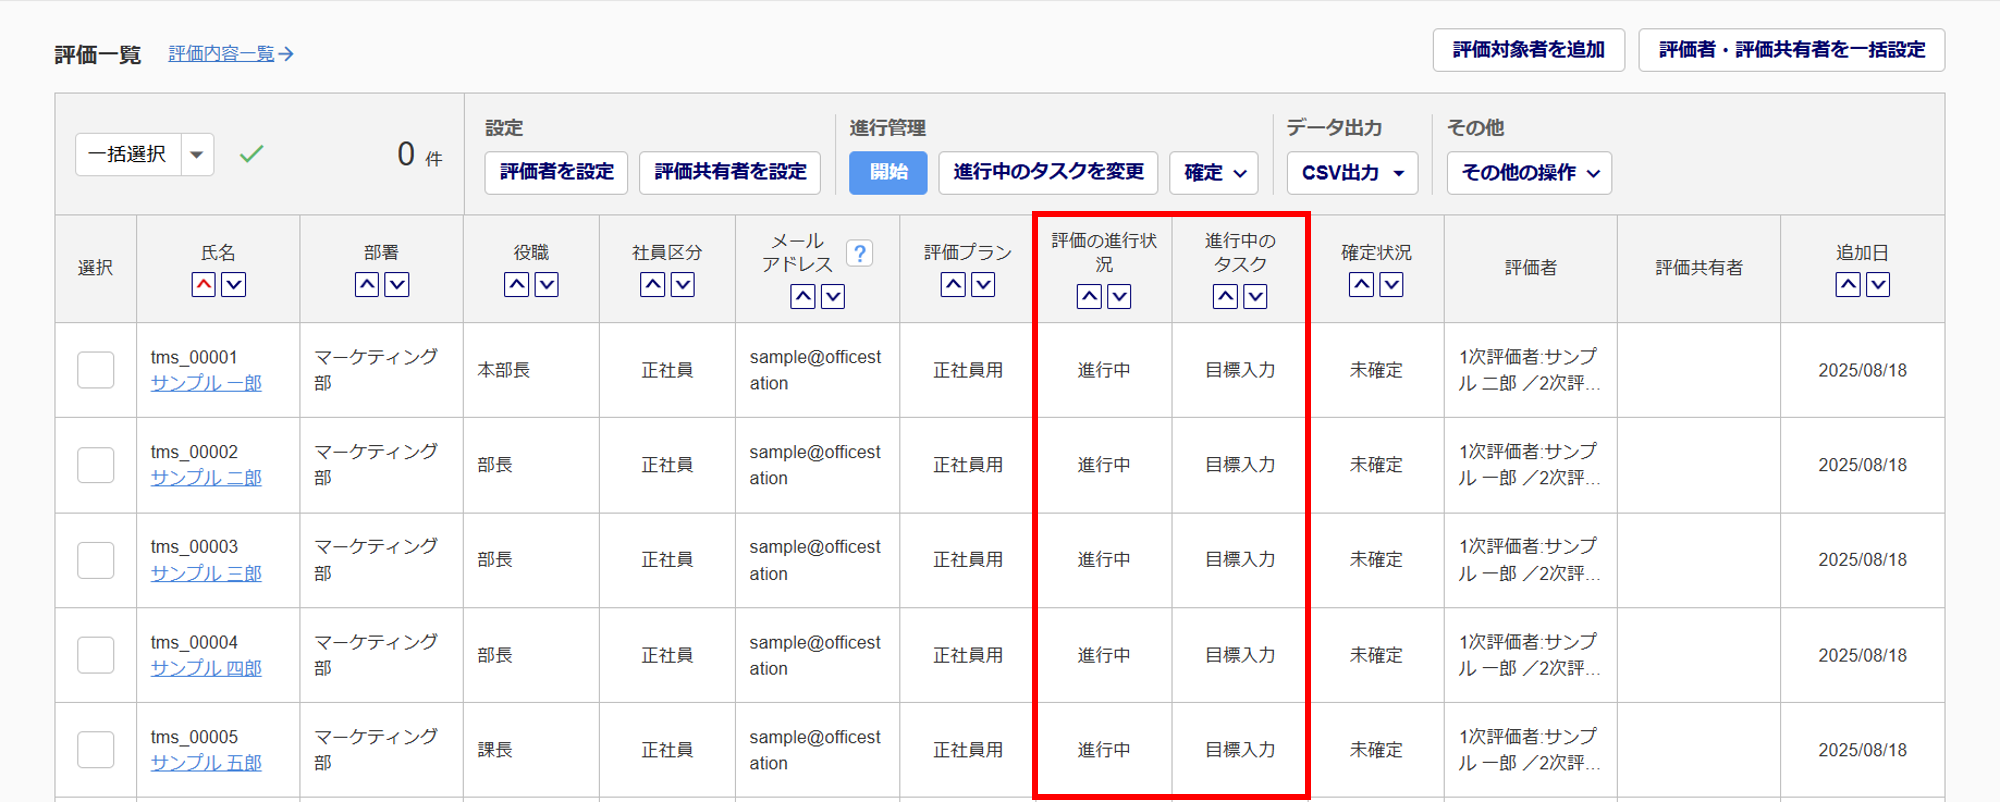Screen dimensions: 2000x802
Task: Sort 部署 column ascending
Action: (x=367, y=285)
